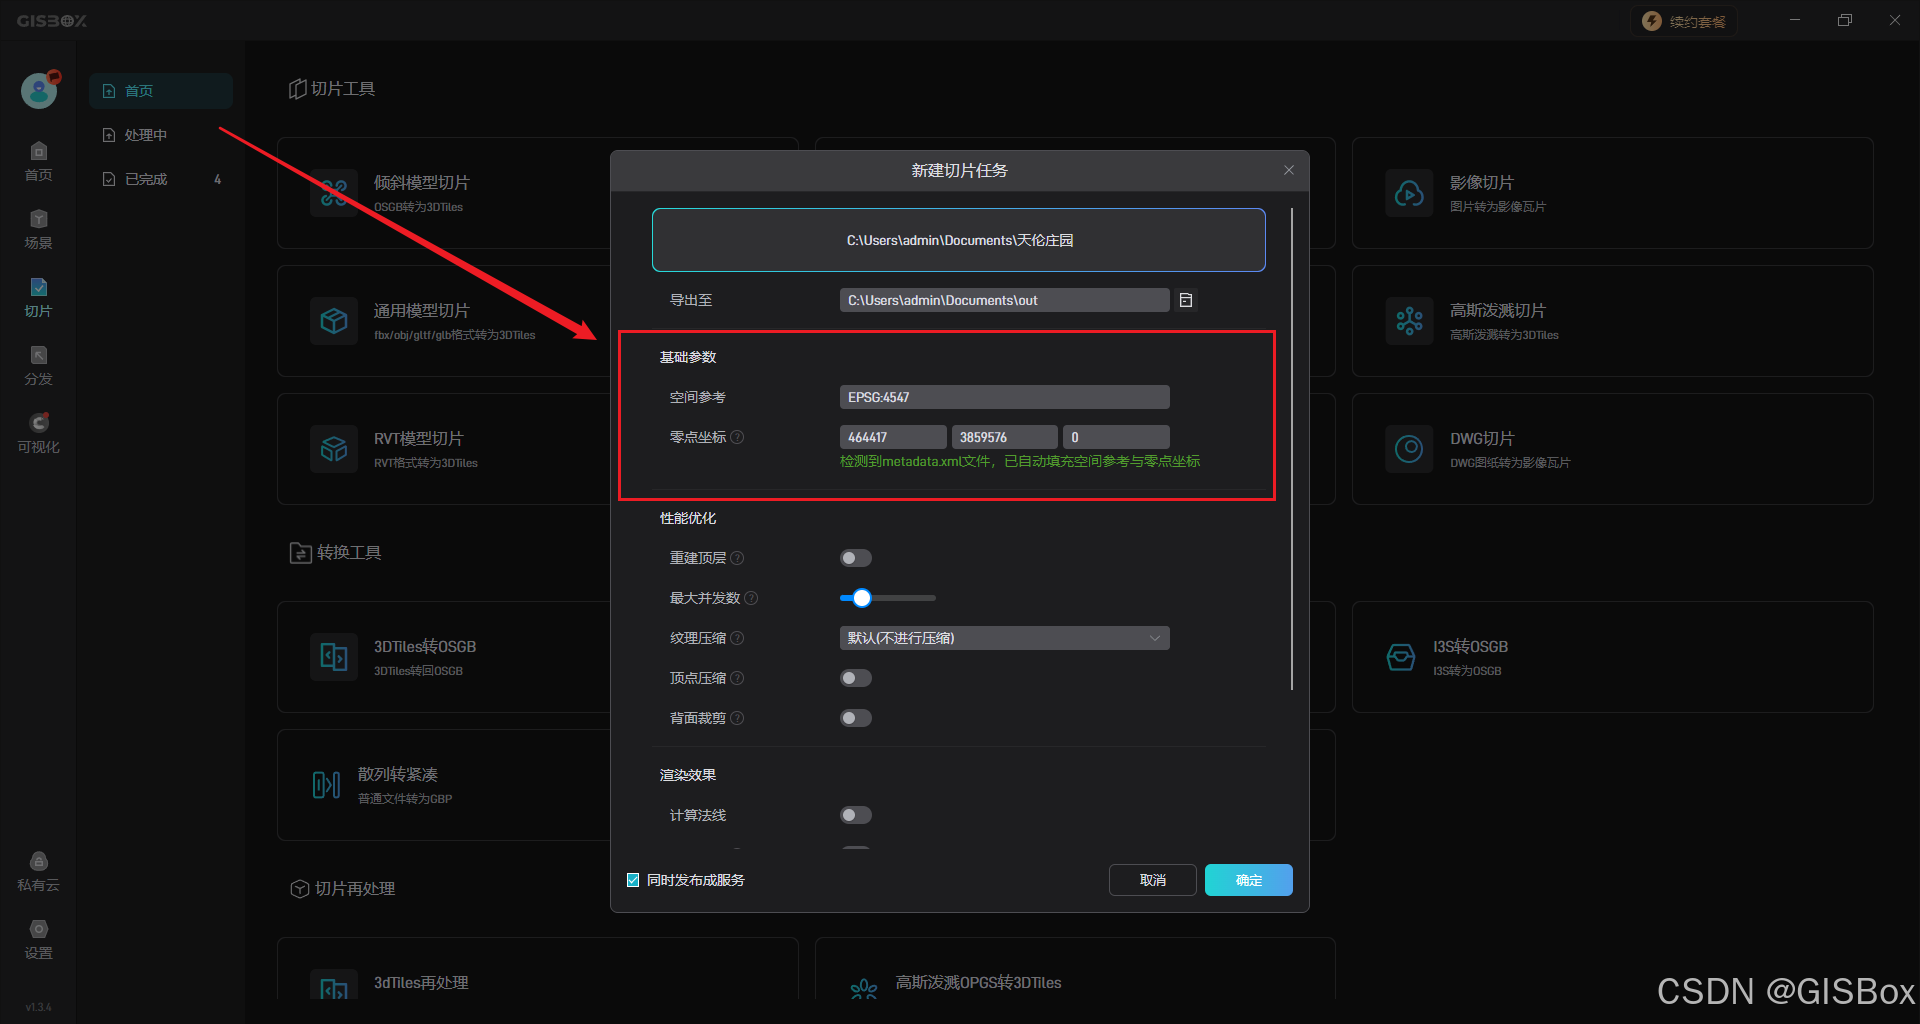
Task: Open the 3dTiles再处理 card
Action: click(x=538, y=970)
